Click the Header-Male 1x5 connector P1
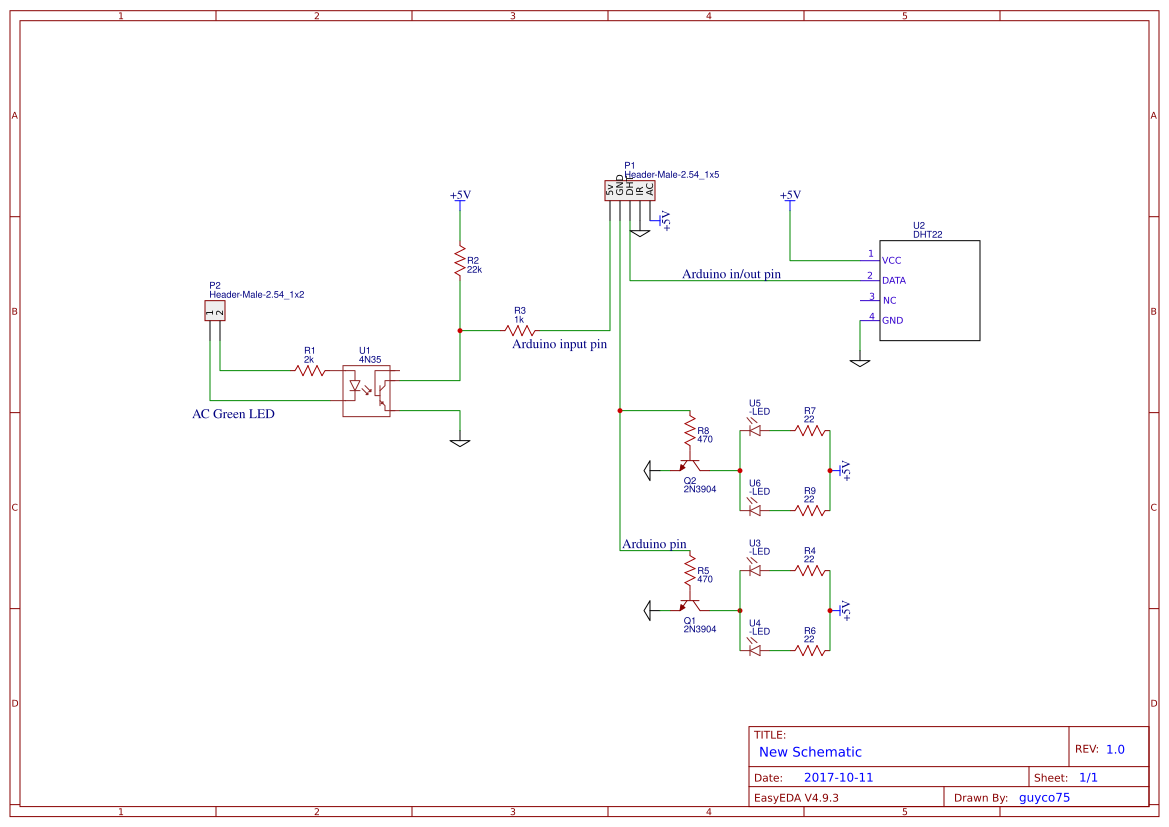 pyautogui.click(x=628, y=188)
